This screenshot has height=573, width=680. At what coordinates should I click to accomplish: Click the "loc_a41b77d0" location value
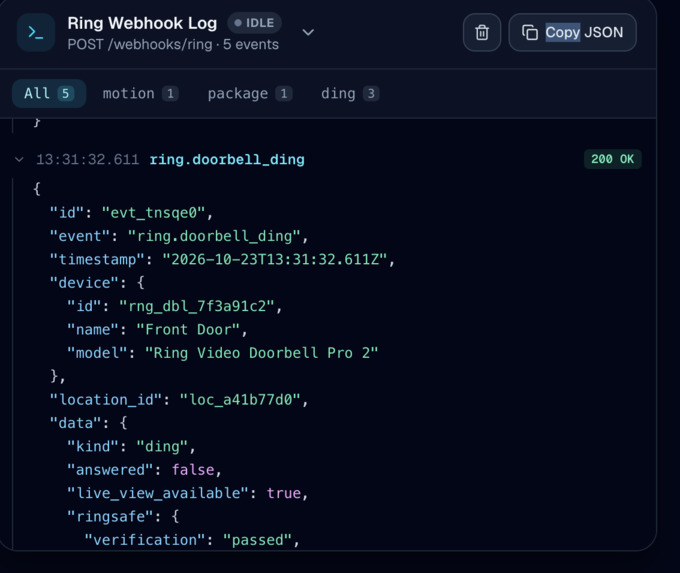(x=240, y=400)
